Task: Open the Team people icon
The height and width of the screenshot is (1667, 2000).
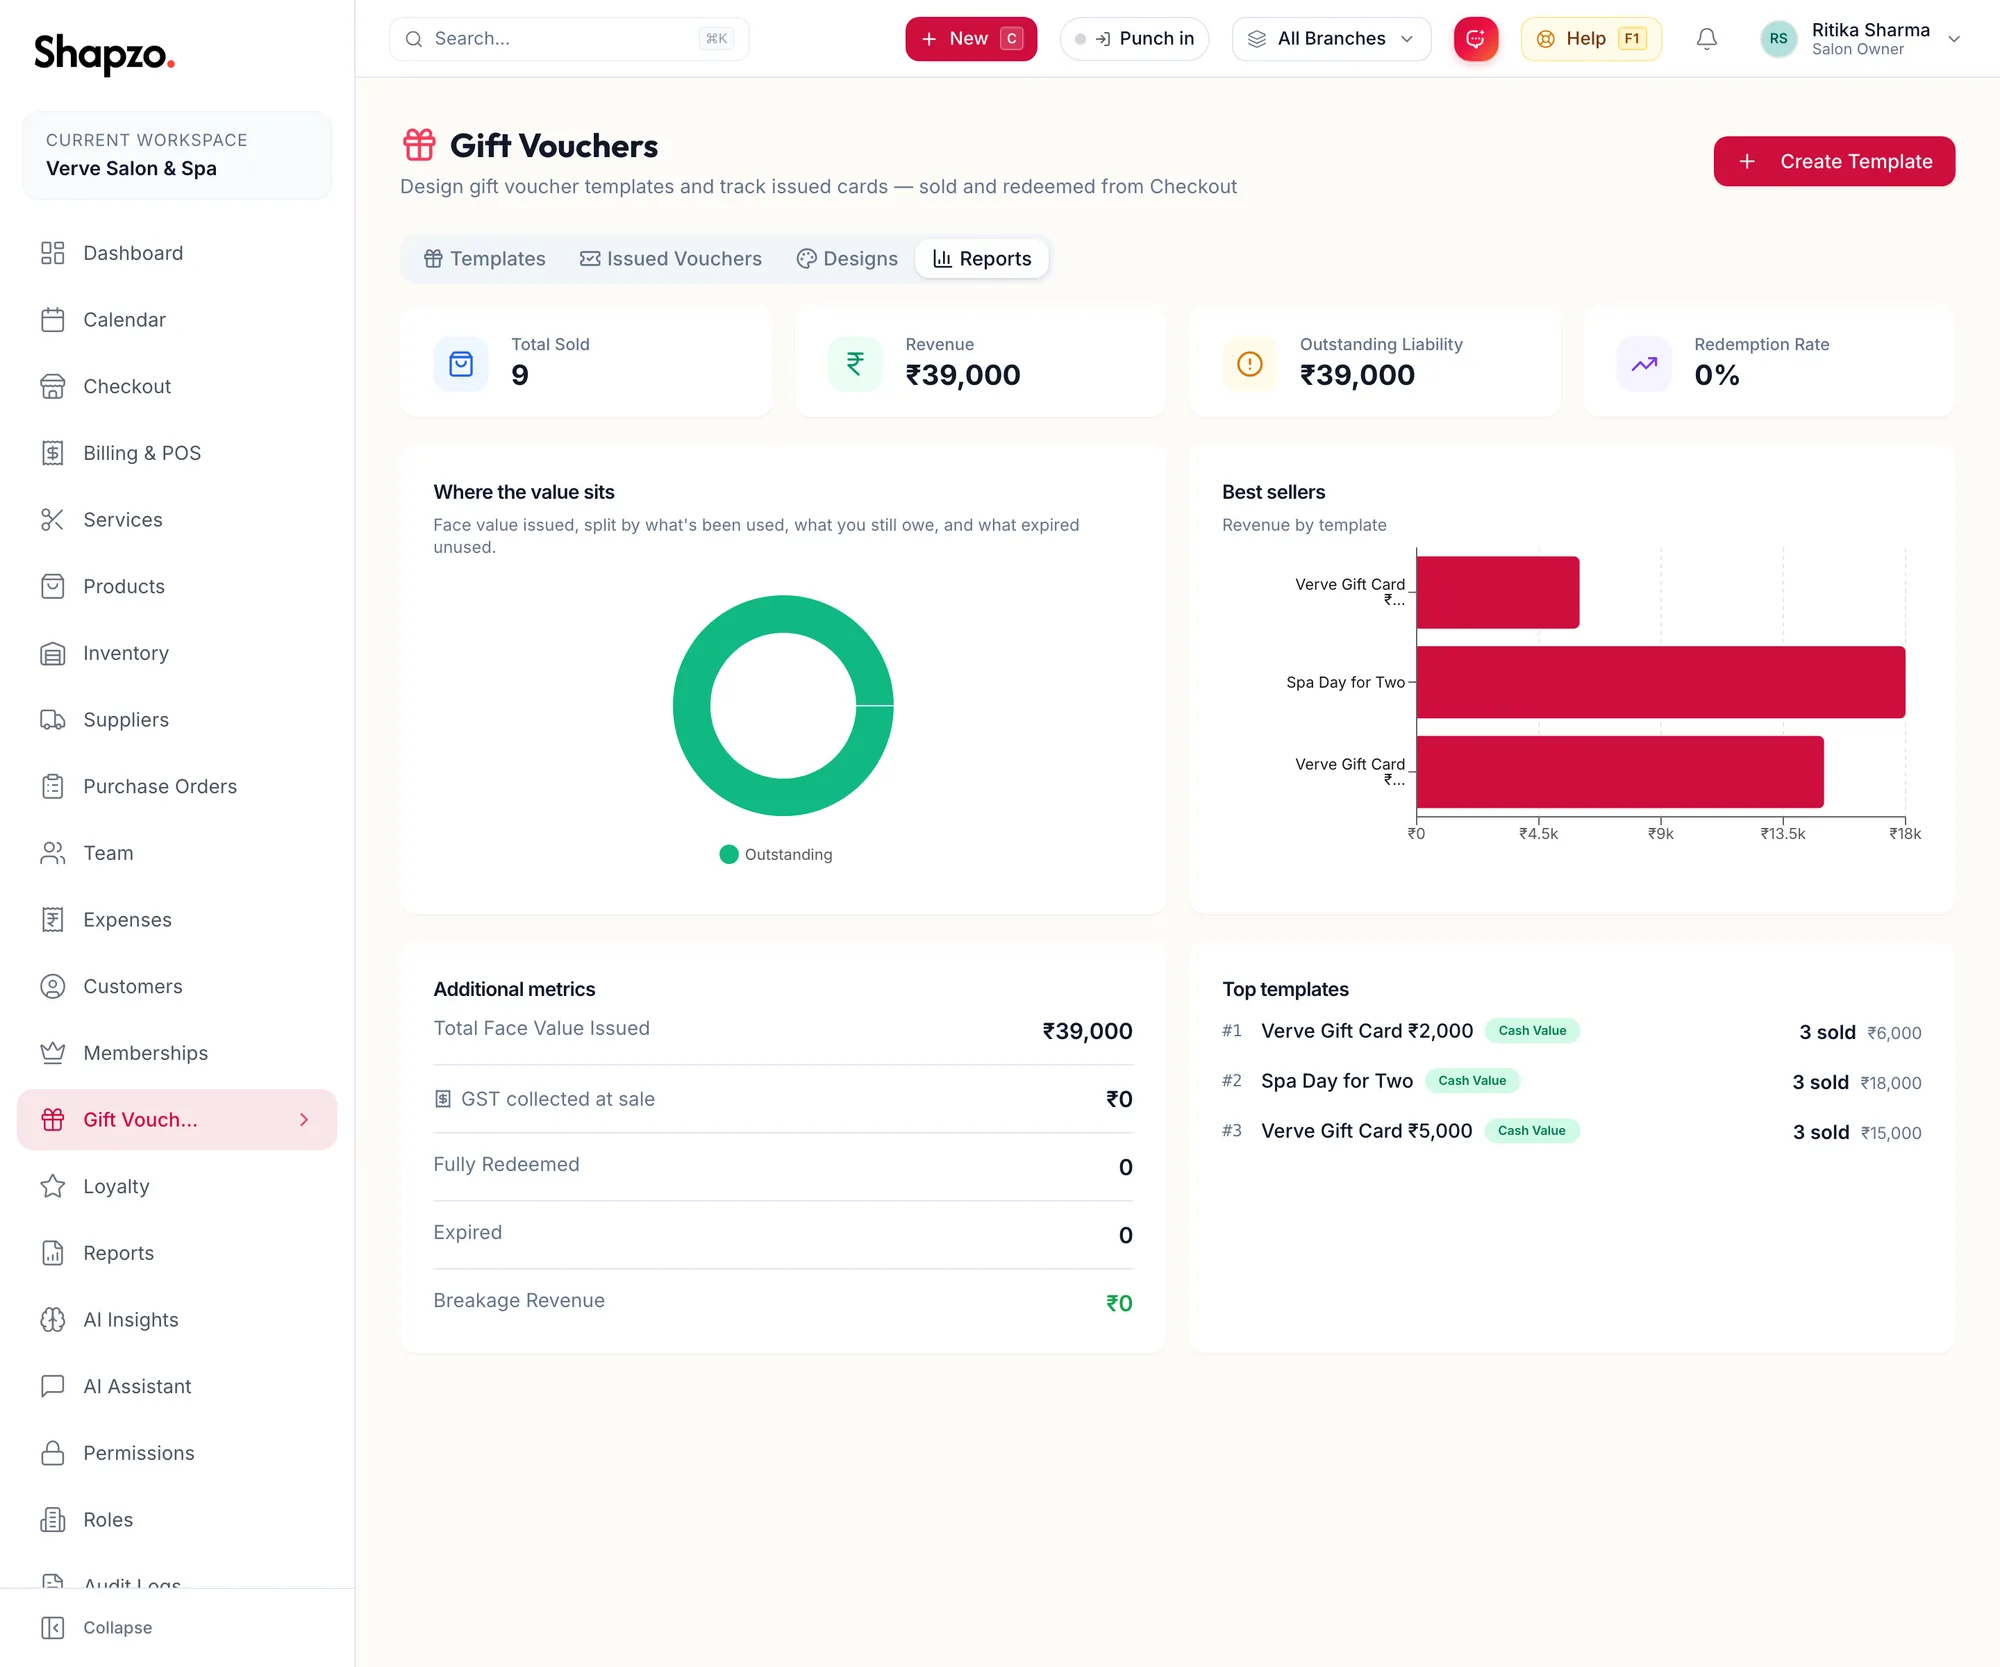Action: [52, 853]
